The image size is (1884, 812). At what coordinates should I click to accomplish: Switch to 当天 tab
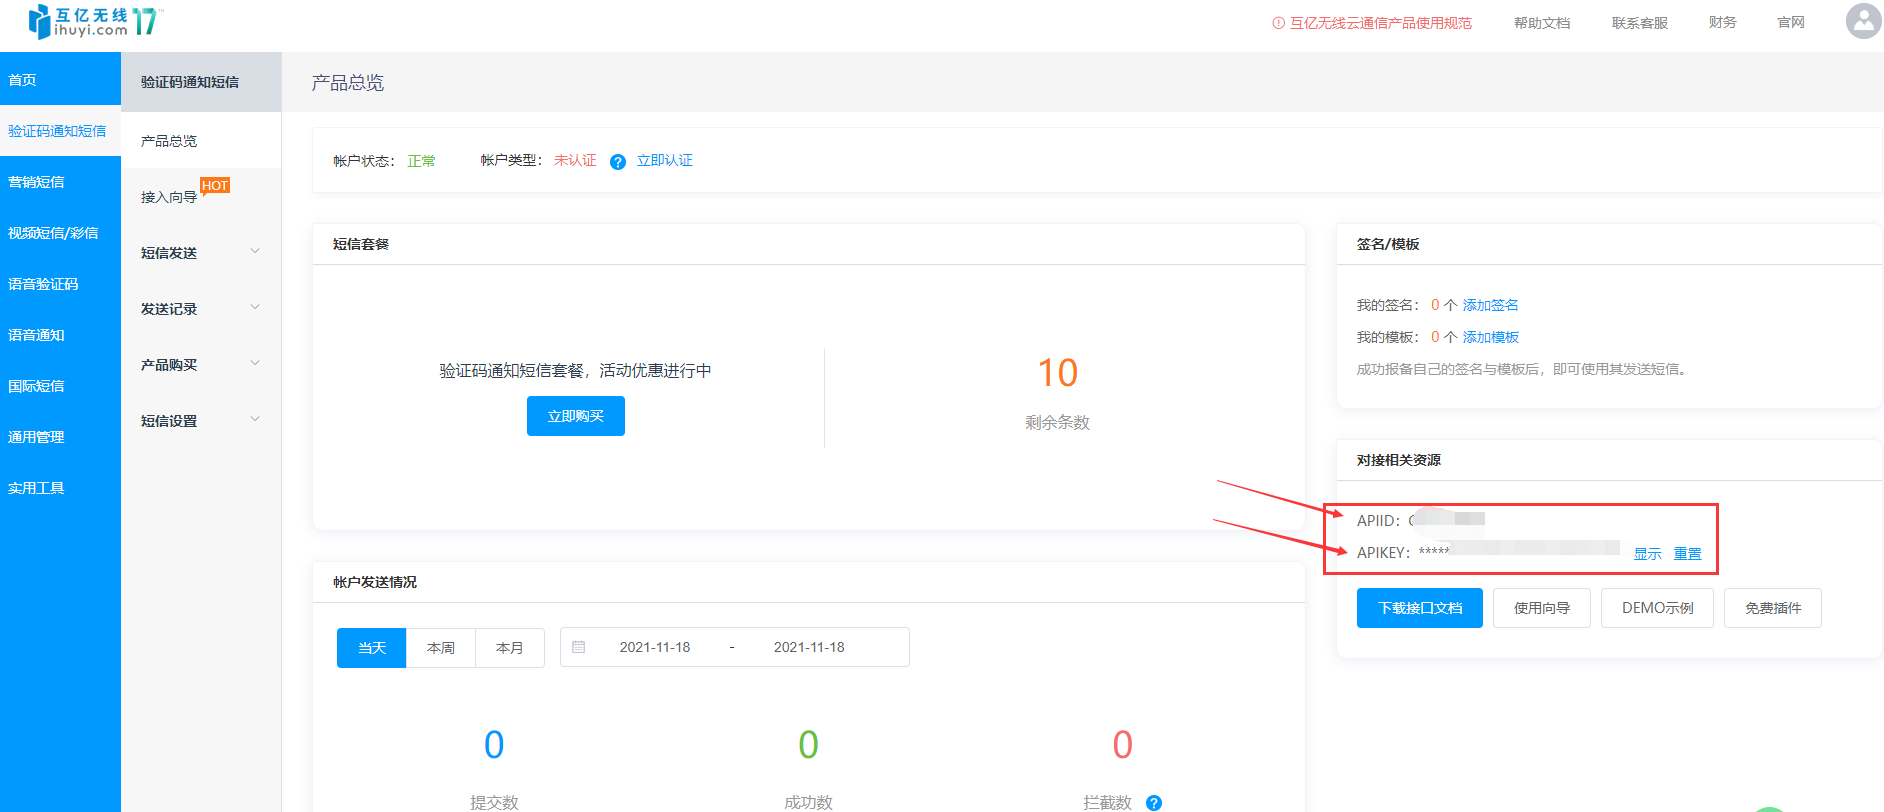pyautogui.click(x=372, y=648)
